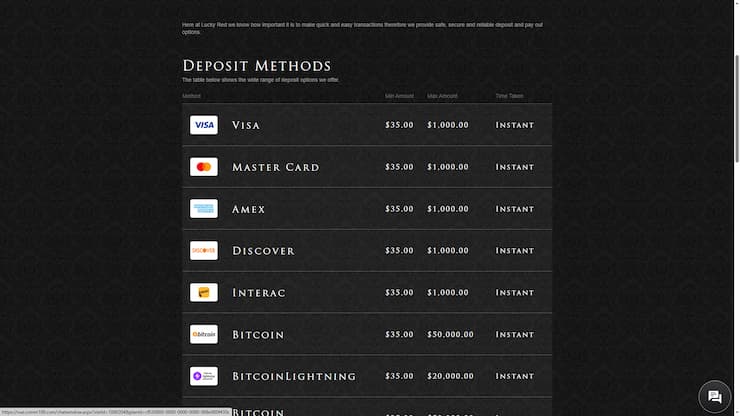Click the Interac method name

pyautogui.click(x=259, y=293)
